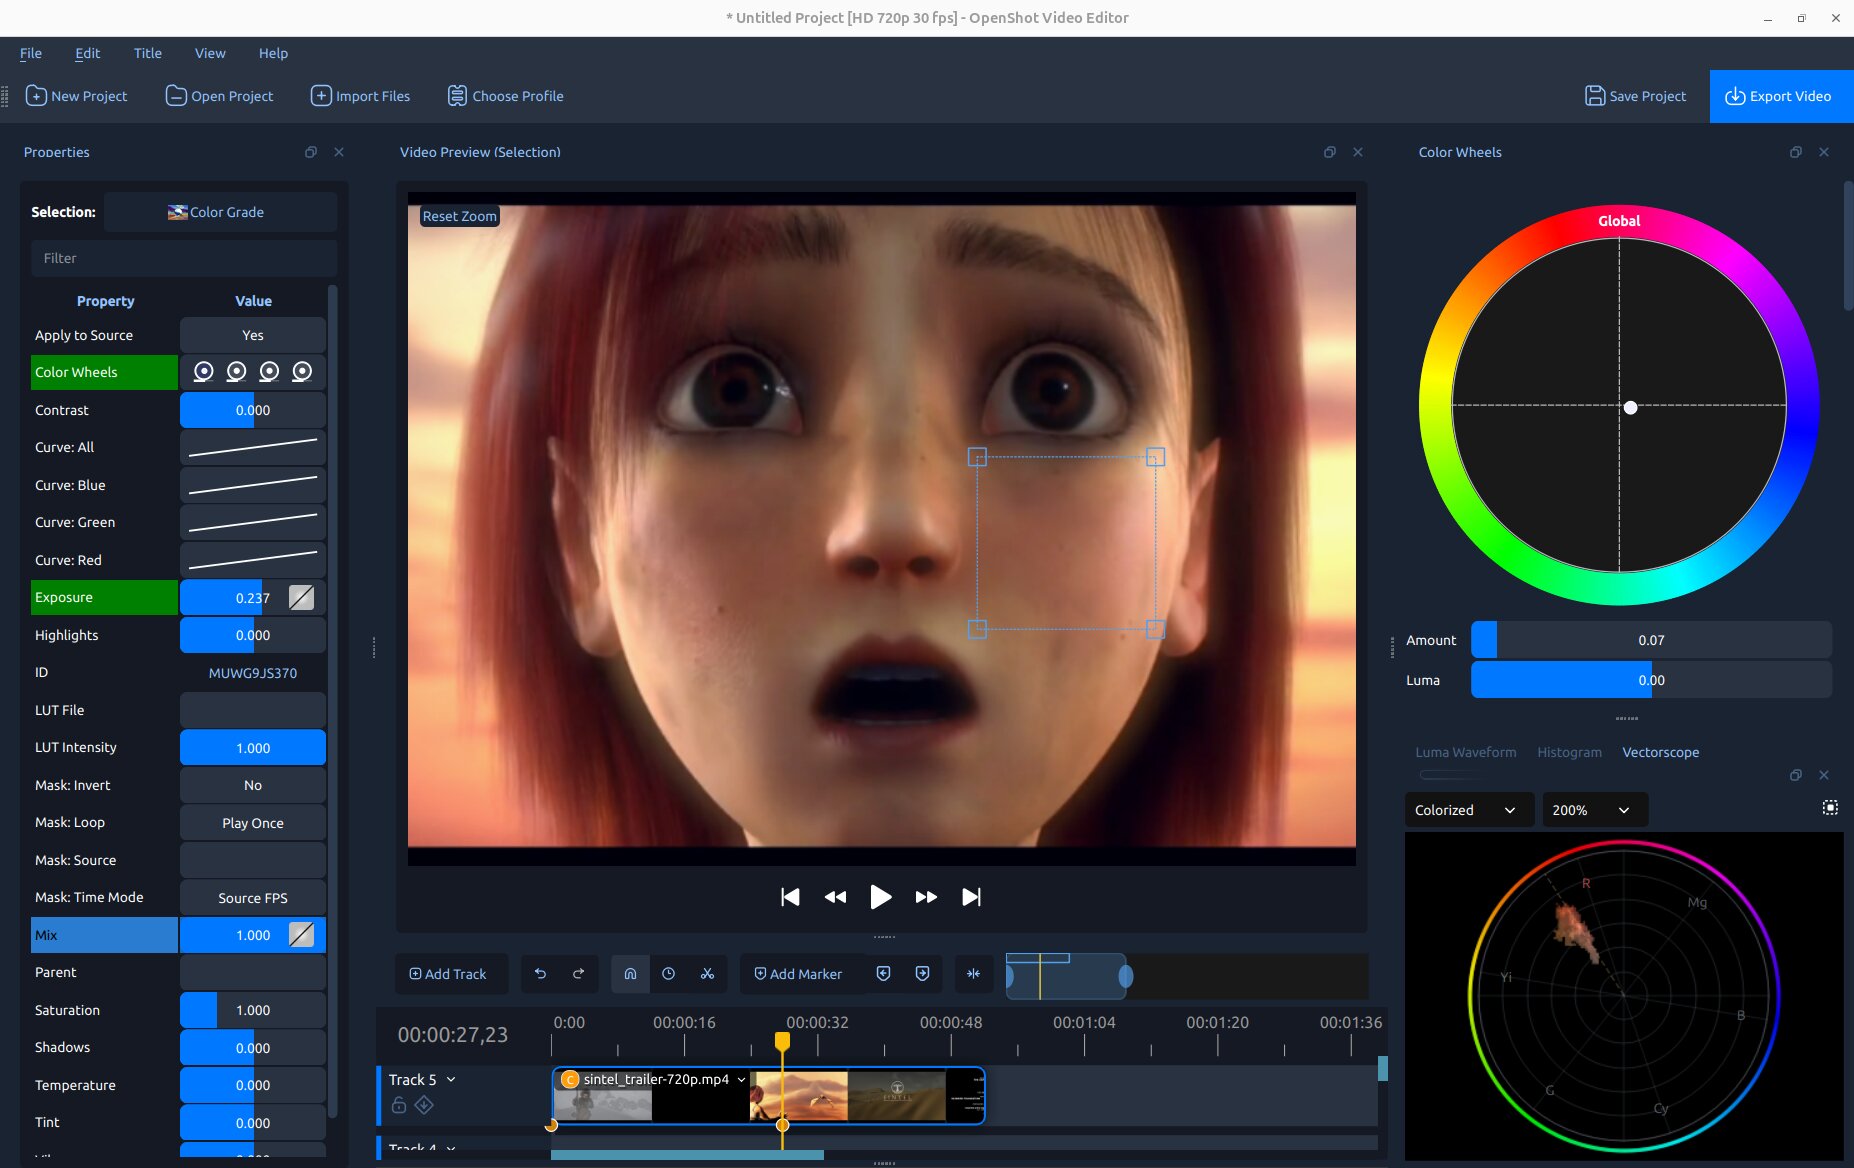Close the Properties panel
Screen dimensions: 1854x1168
coord(339,152)
